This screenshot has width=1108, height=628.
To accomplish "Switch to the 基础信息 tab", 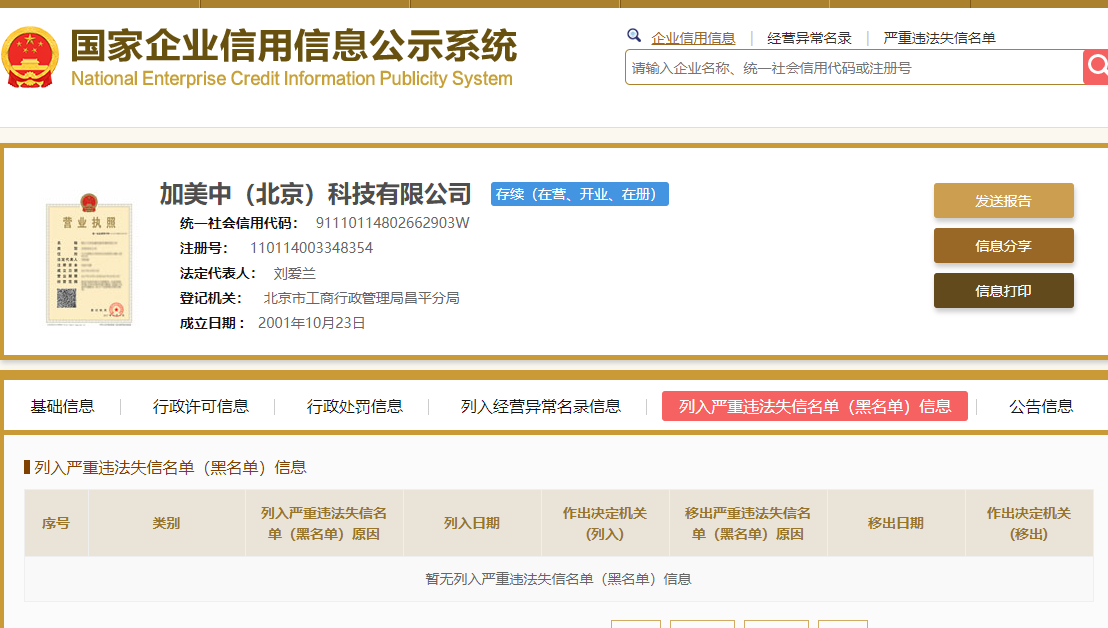I will tap(62, 406).
